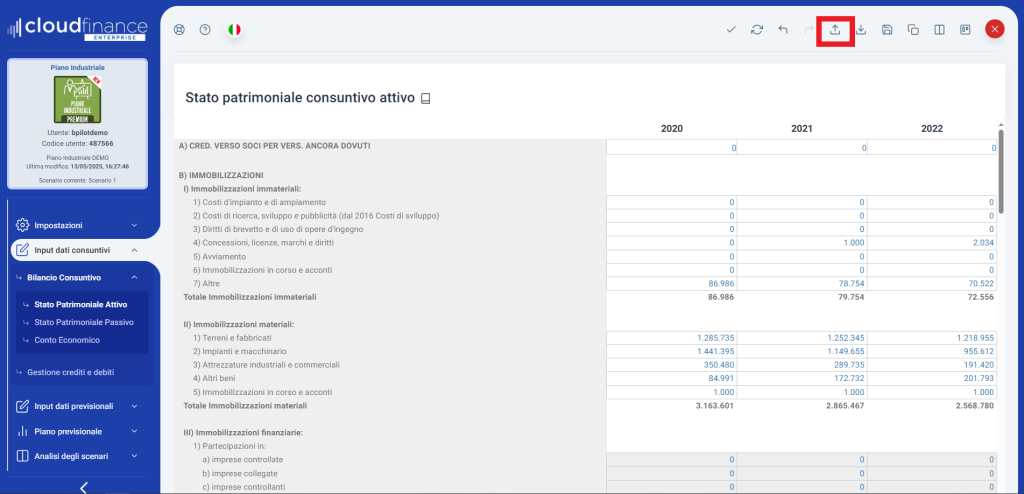Click user code 487566 in the card
The width and height of the screenshot is (1024, 494).
point(101,143)
